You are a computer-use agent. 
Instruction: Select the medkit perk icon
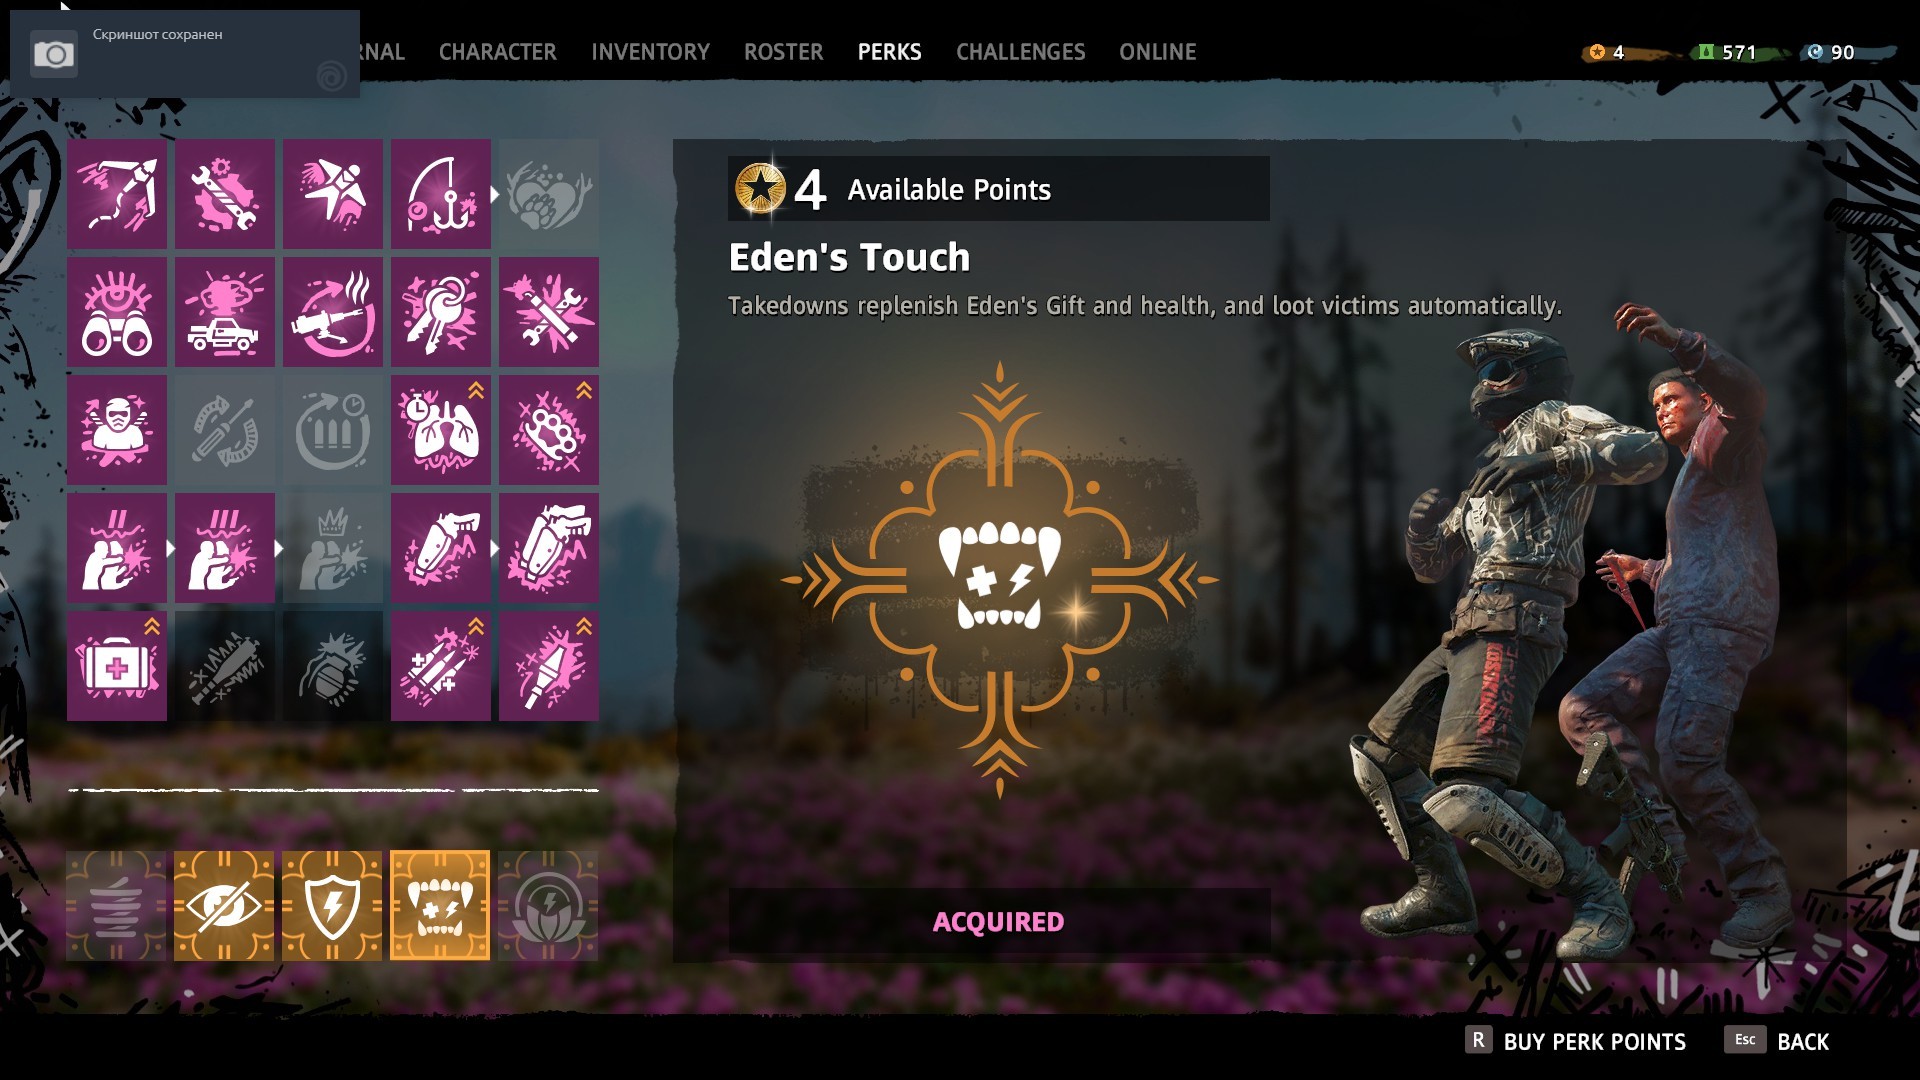click(x=117, y=666)
